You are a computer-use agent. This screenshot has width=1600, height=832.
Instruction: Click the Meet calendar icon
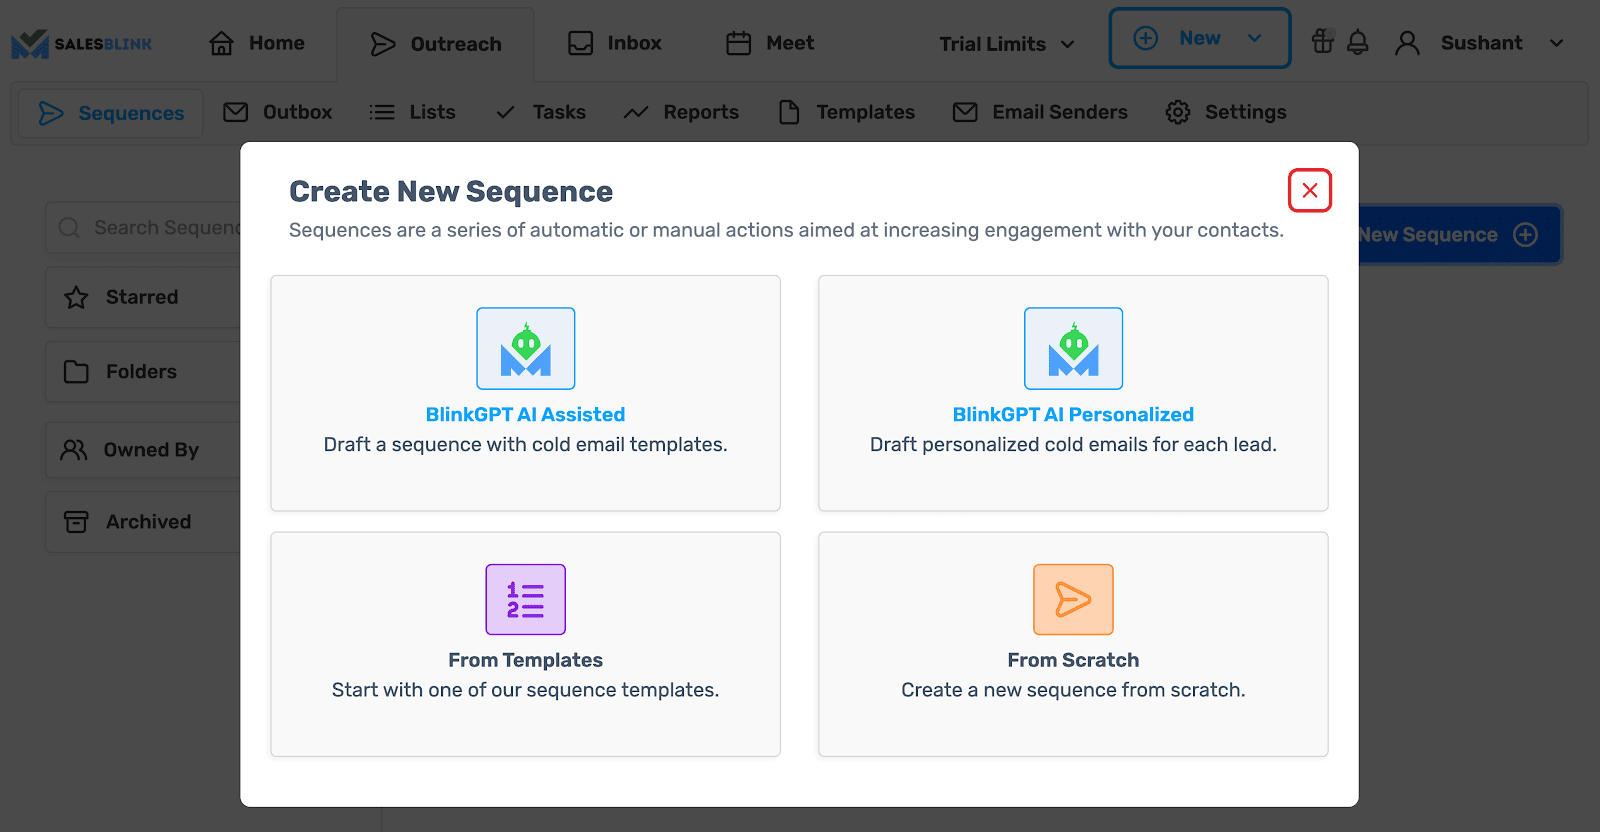coord(738,43)
